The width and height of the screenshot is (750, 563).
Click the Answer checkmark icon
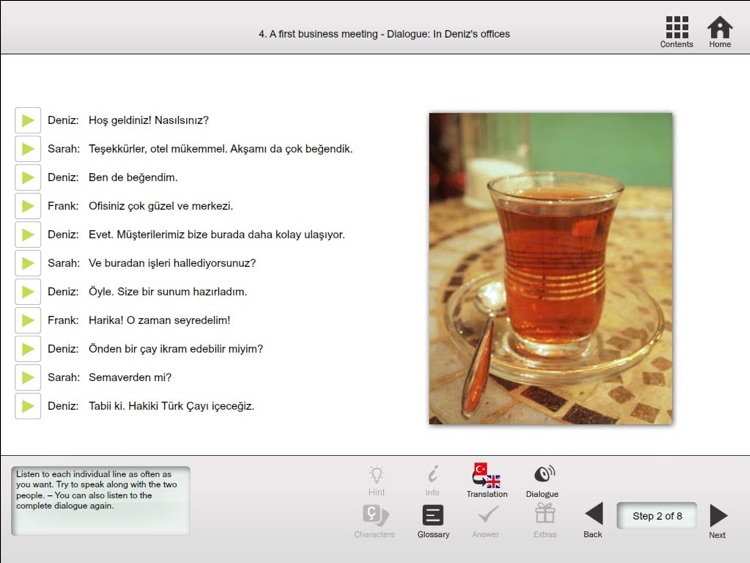click(486, 521)
